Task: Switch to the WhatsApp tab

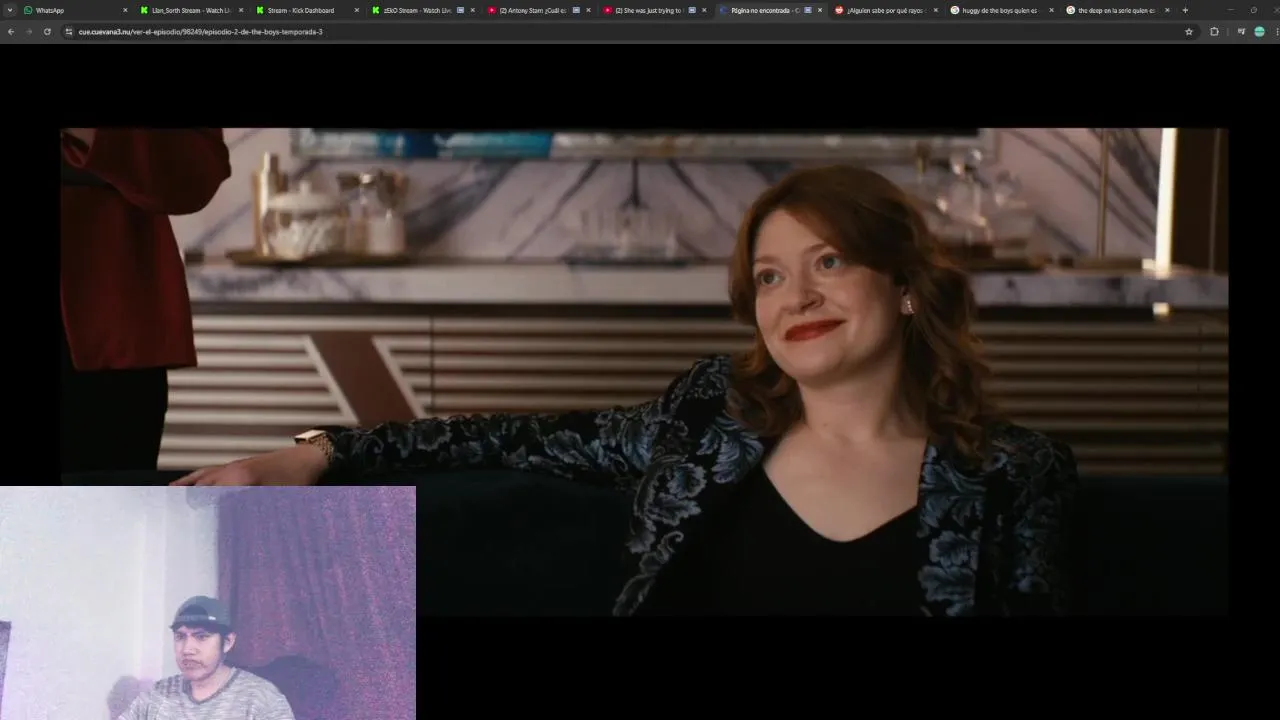Action: [x=75, y=10]
